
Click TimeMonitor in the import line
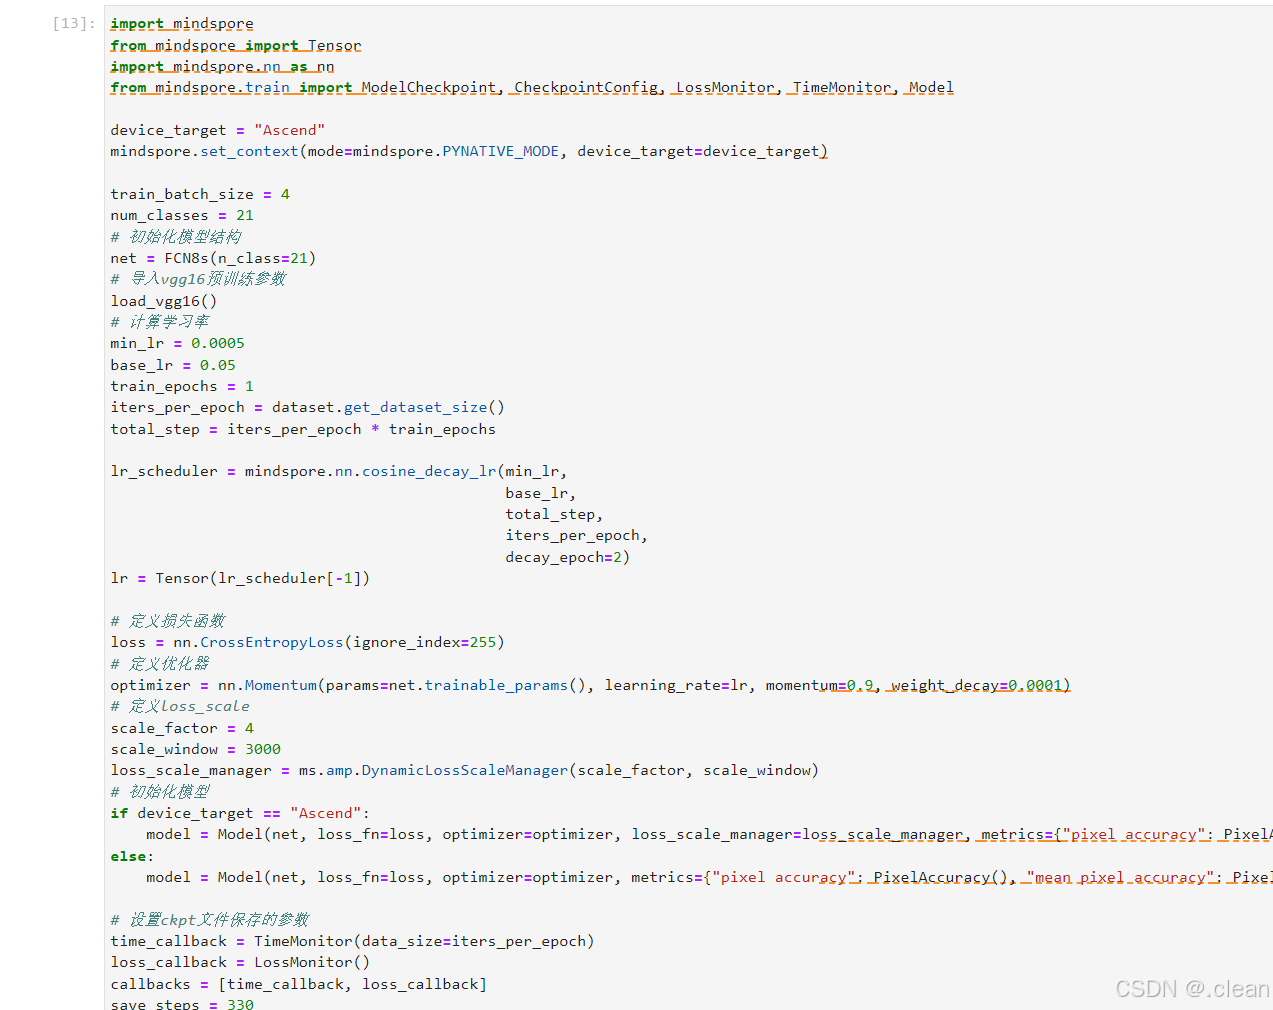click(842, 87)
